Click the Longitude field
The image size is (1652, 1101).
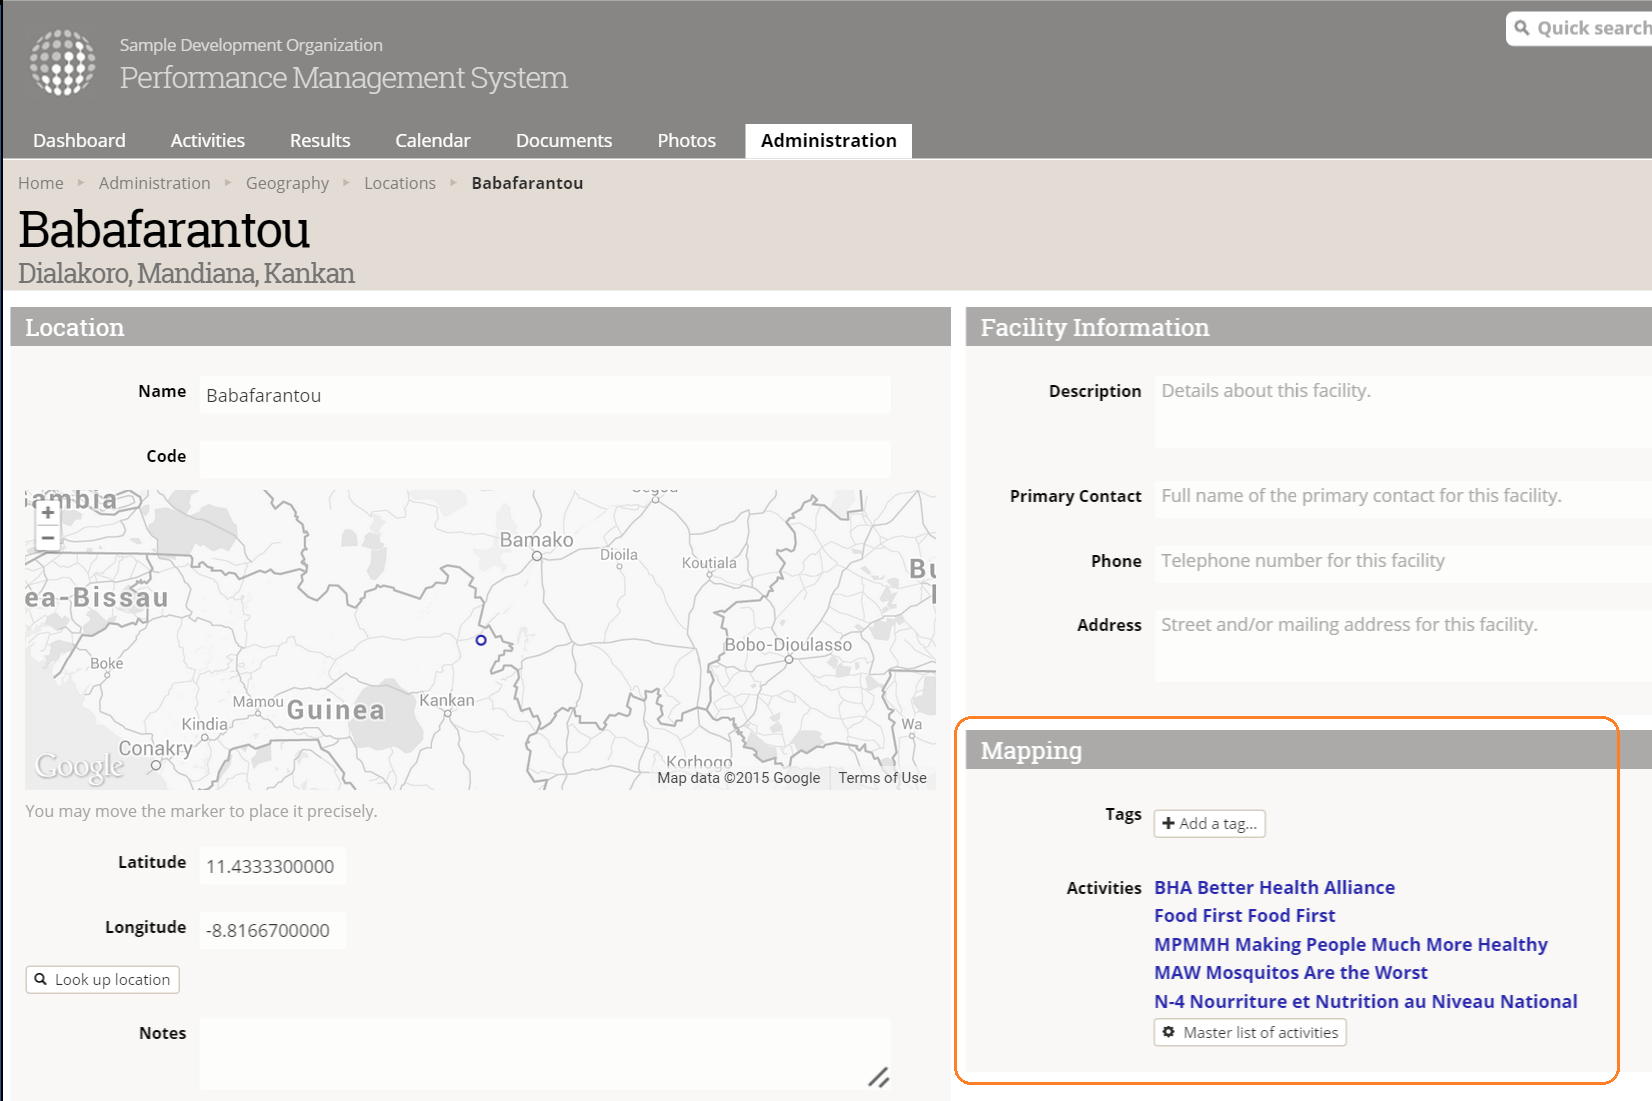[x=273, y=930]
